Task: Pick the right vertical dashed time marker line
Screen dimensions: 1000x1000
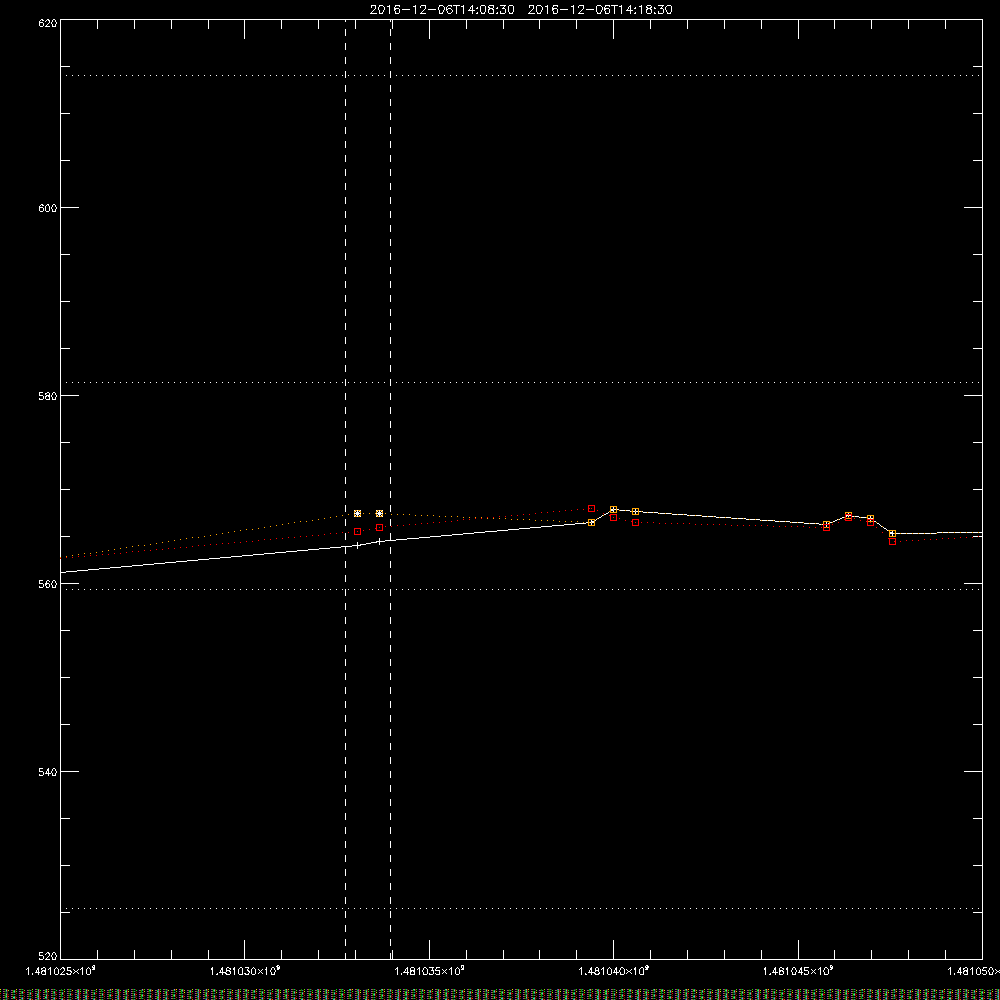Action: 390,489
